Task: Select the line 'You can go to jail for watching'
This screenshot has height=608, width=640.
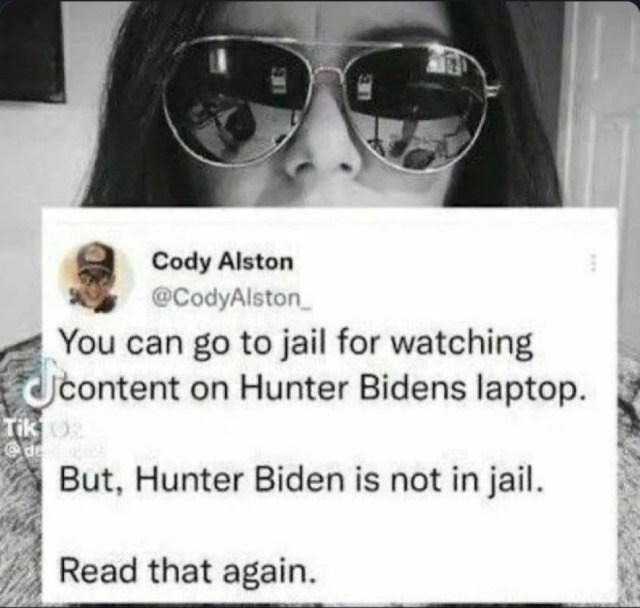Action: click(297, 344)
